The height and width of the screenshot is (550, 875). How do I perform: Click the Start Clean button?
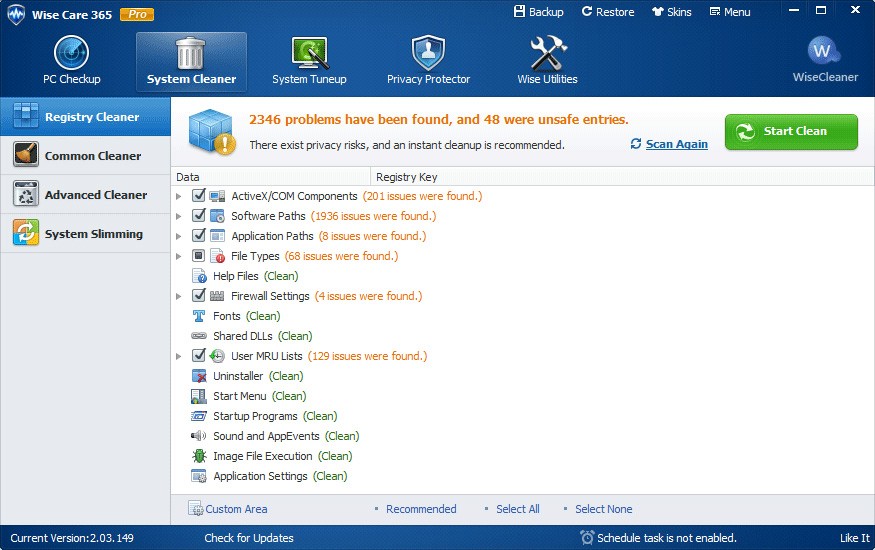pyautogui.click(x=791, y=132)
